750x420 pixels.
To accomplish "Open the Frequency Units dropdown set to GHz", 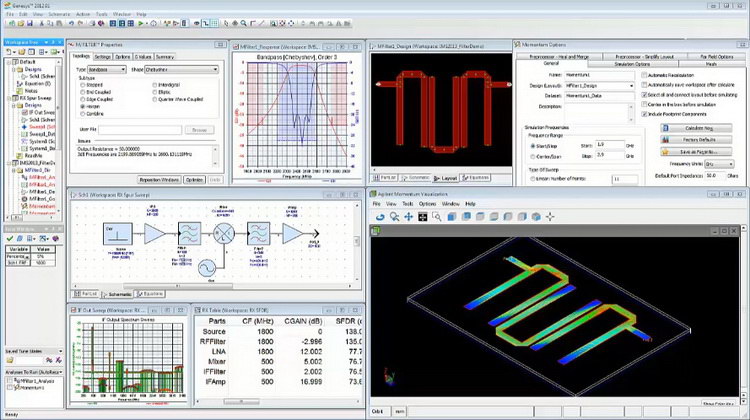I will pos(719,163).
